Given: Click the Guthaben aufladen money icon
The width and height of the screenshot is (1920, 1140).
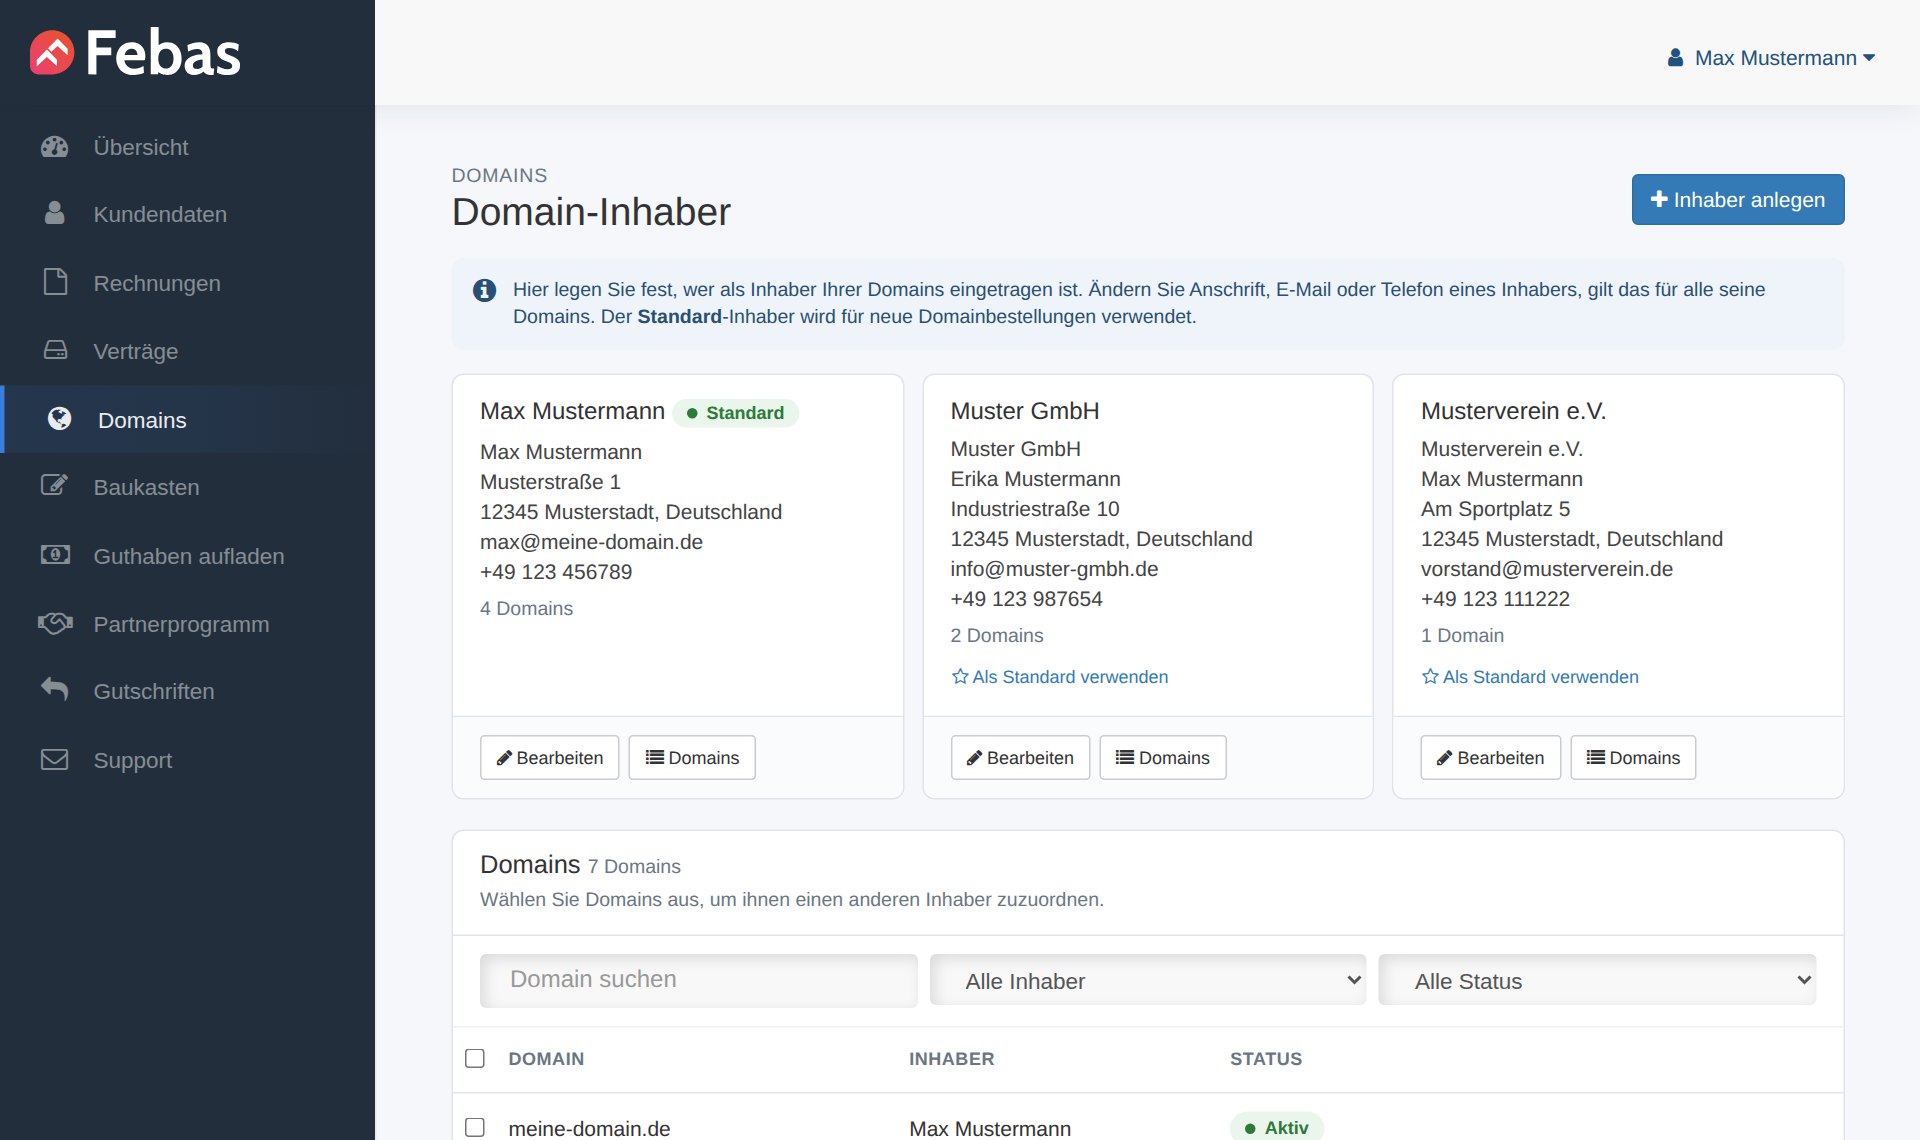Looking at the screenshot, I should [x=55, y=555].
